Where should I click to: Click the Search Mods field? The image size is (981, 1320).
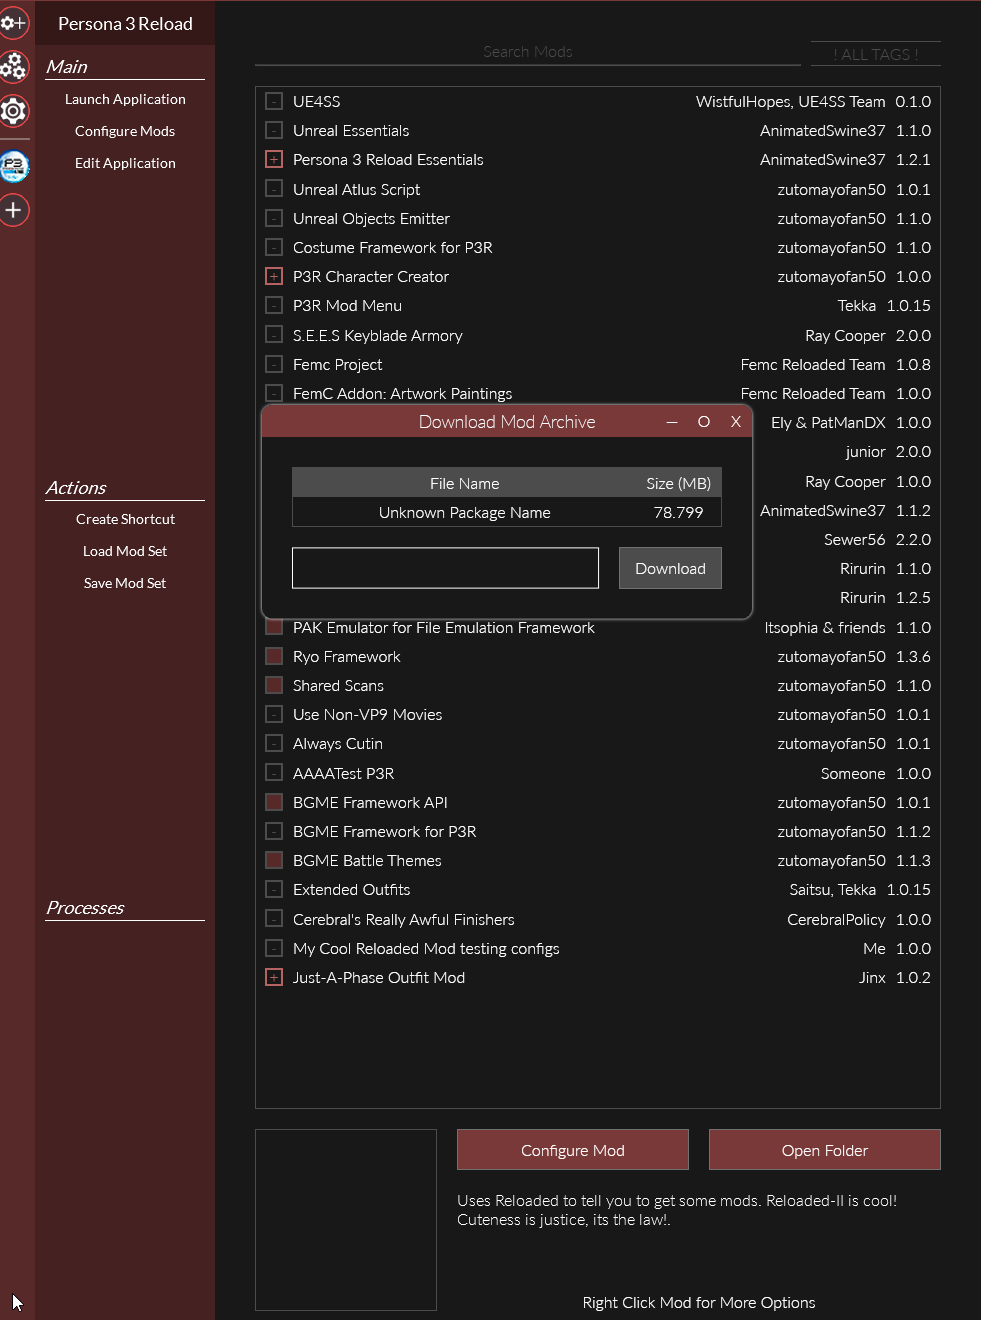[x=528, y=52]
